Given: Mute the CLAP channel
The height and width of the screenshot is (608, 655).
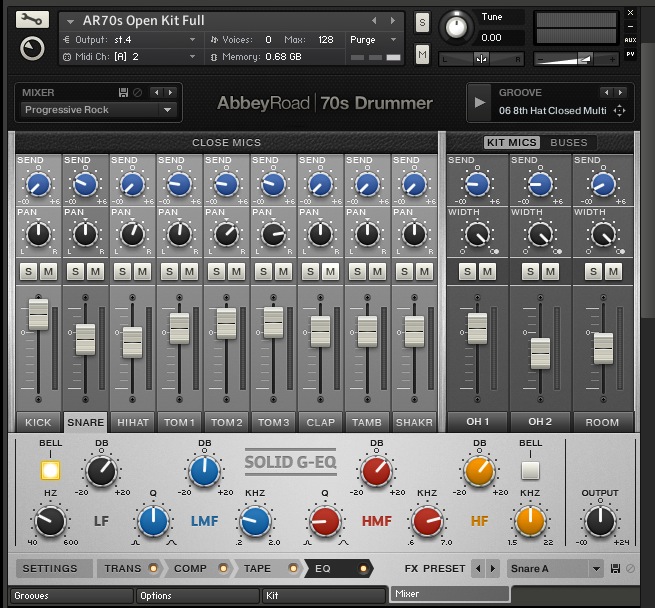Looking at the screenshot, I should pyautogui.click(x=330, y=272).
